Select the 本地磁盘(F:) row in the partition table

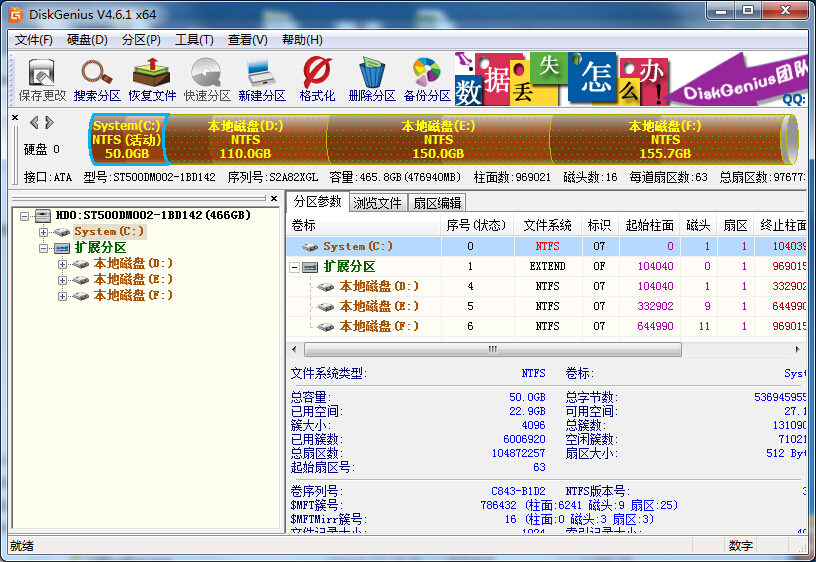[x=379, y=326]
